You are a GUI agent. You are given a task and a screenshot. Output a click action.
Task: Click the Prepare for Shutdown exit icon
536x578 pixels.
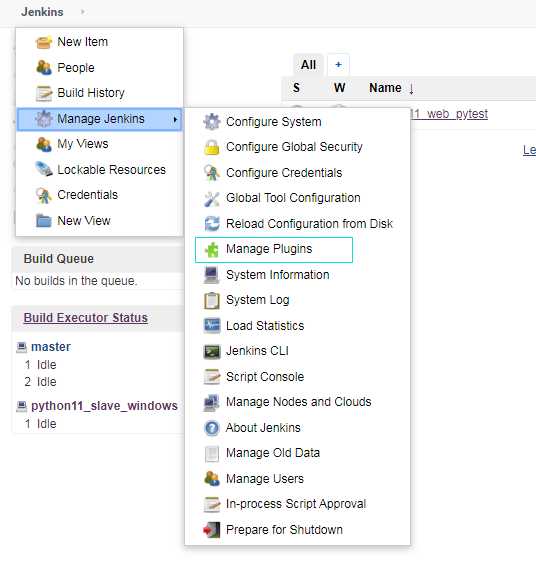coord(212,530)
